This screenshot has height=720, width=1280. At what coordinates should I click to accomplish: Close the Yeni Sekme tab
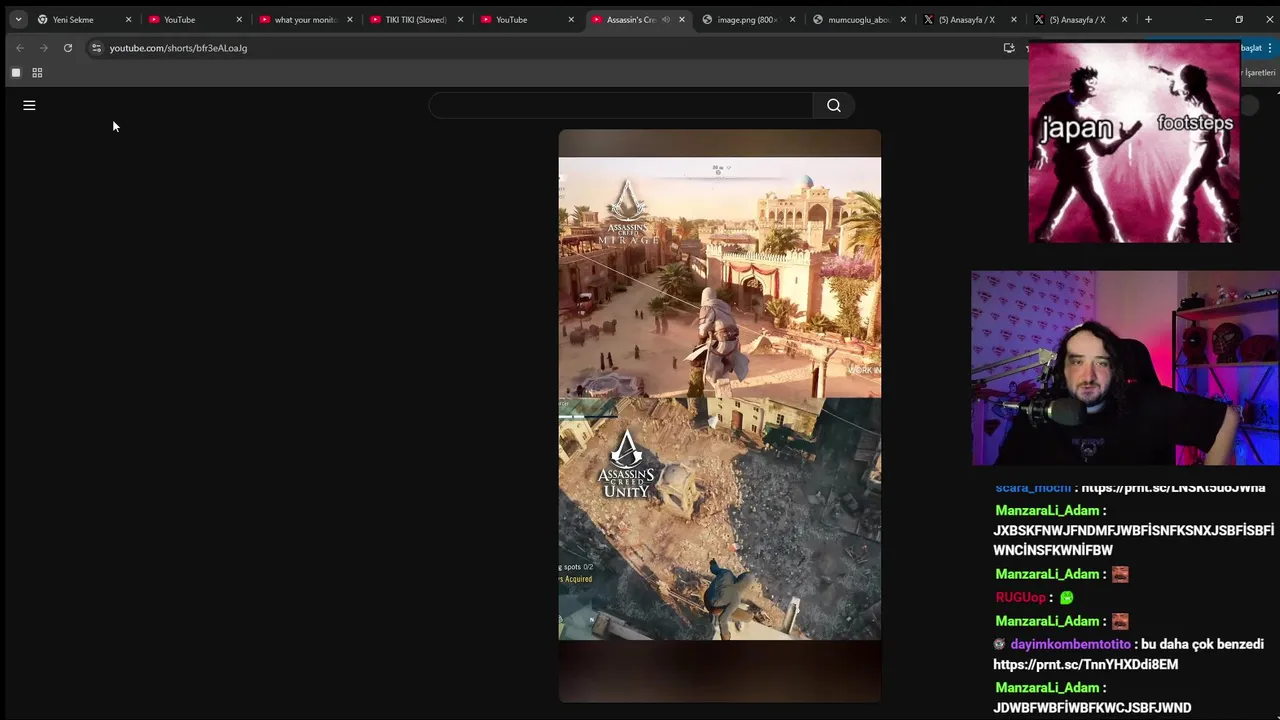[128, 19]
